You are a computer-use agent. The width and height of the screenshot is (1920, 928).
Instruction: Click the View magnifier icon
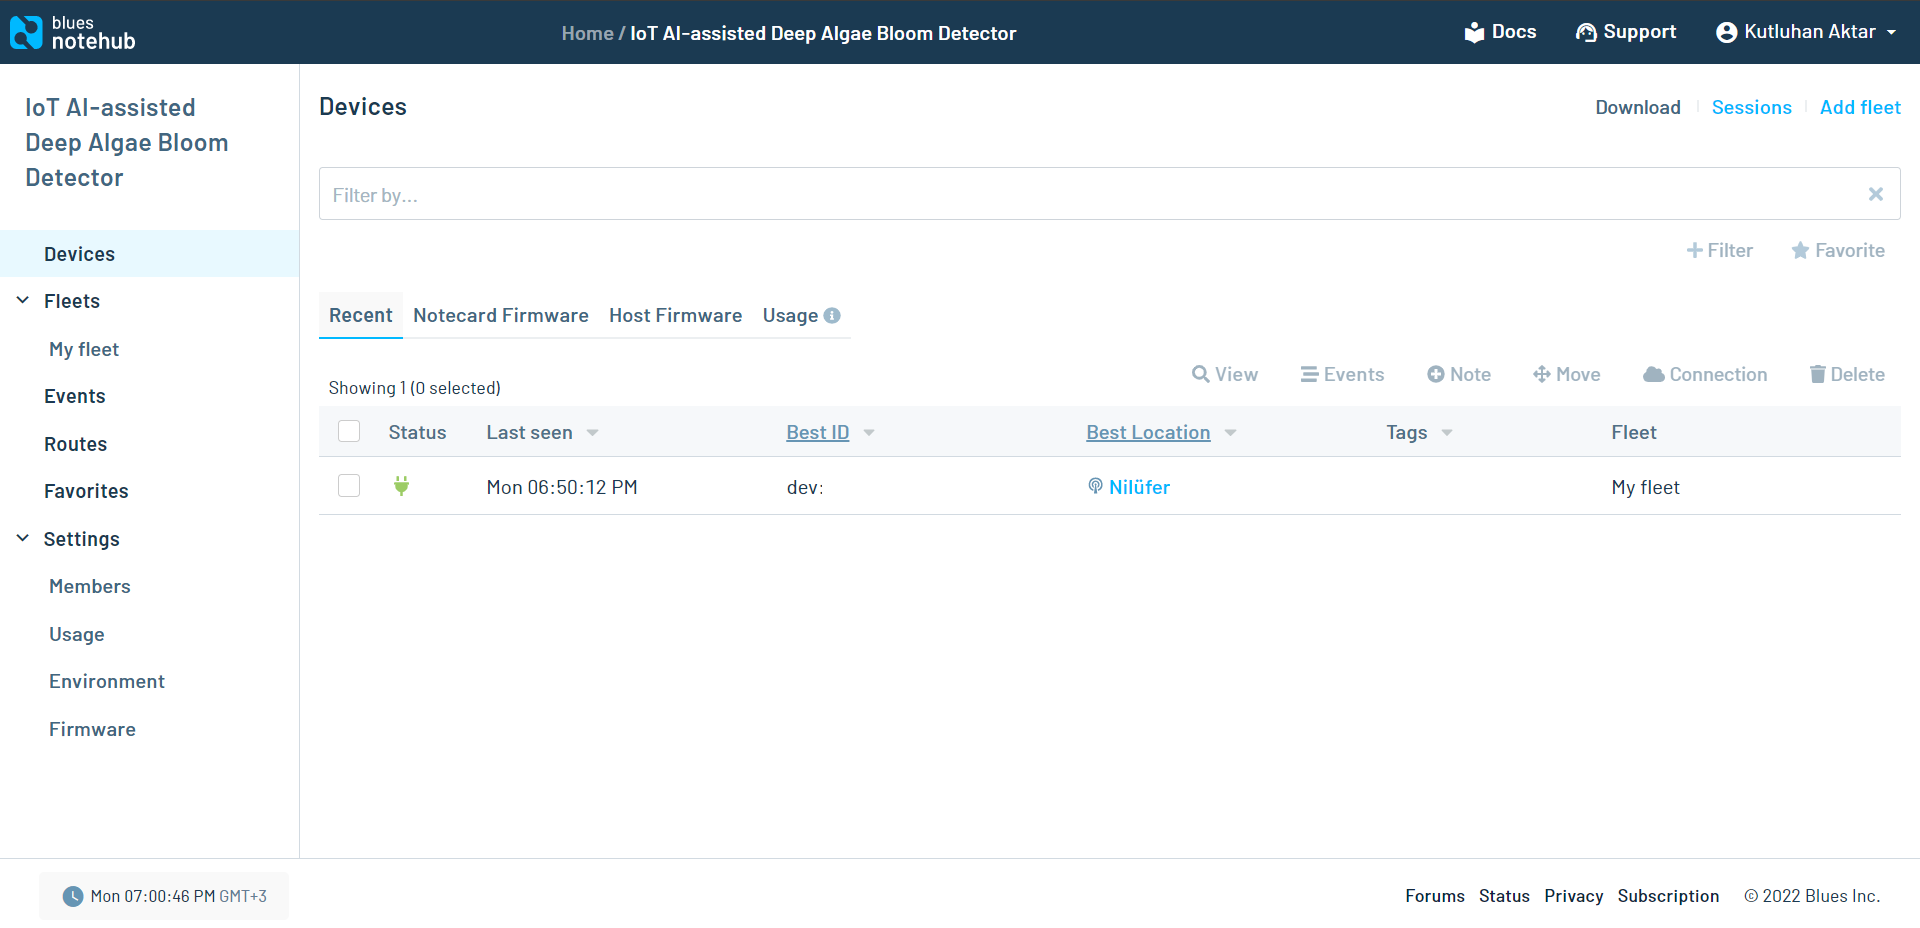[1200, 374]
